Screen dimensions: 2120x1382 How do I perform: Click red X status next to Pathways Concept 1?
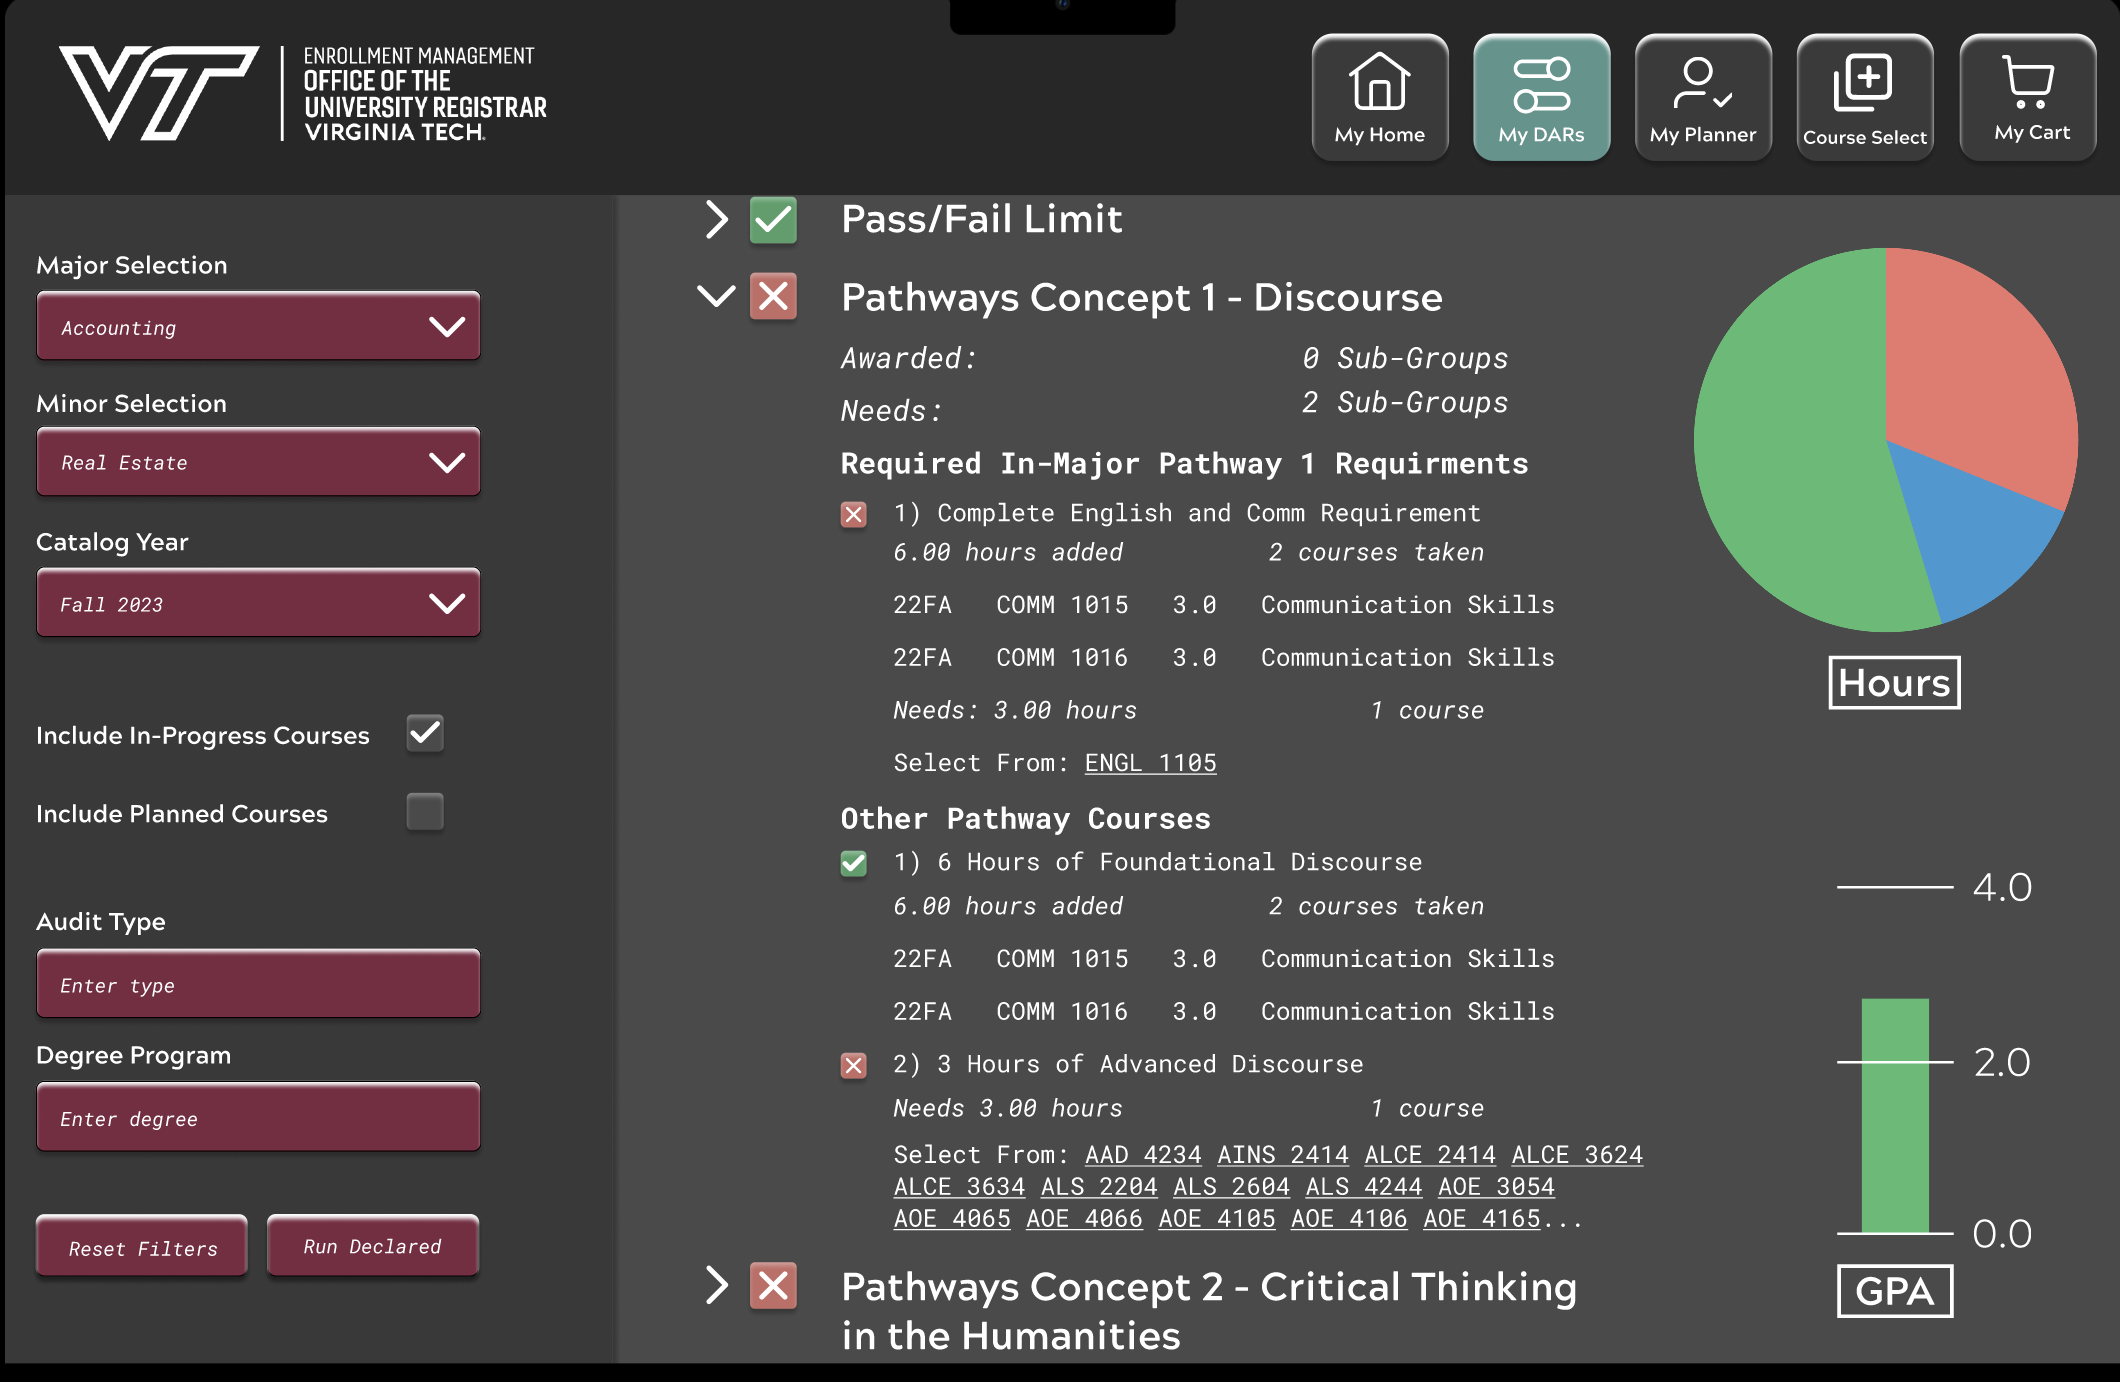tap(773, 297)
